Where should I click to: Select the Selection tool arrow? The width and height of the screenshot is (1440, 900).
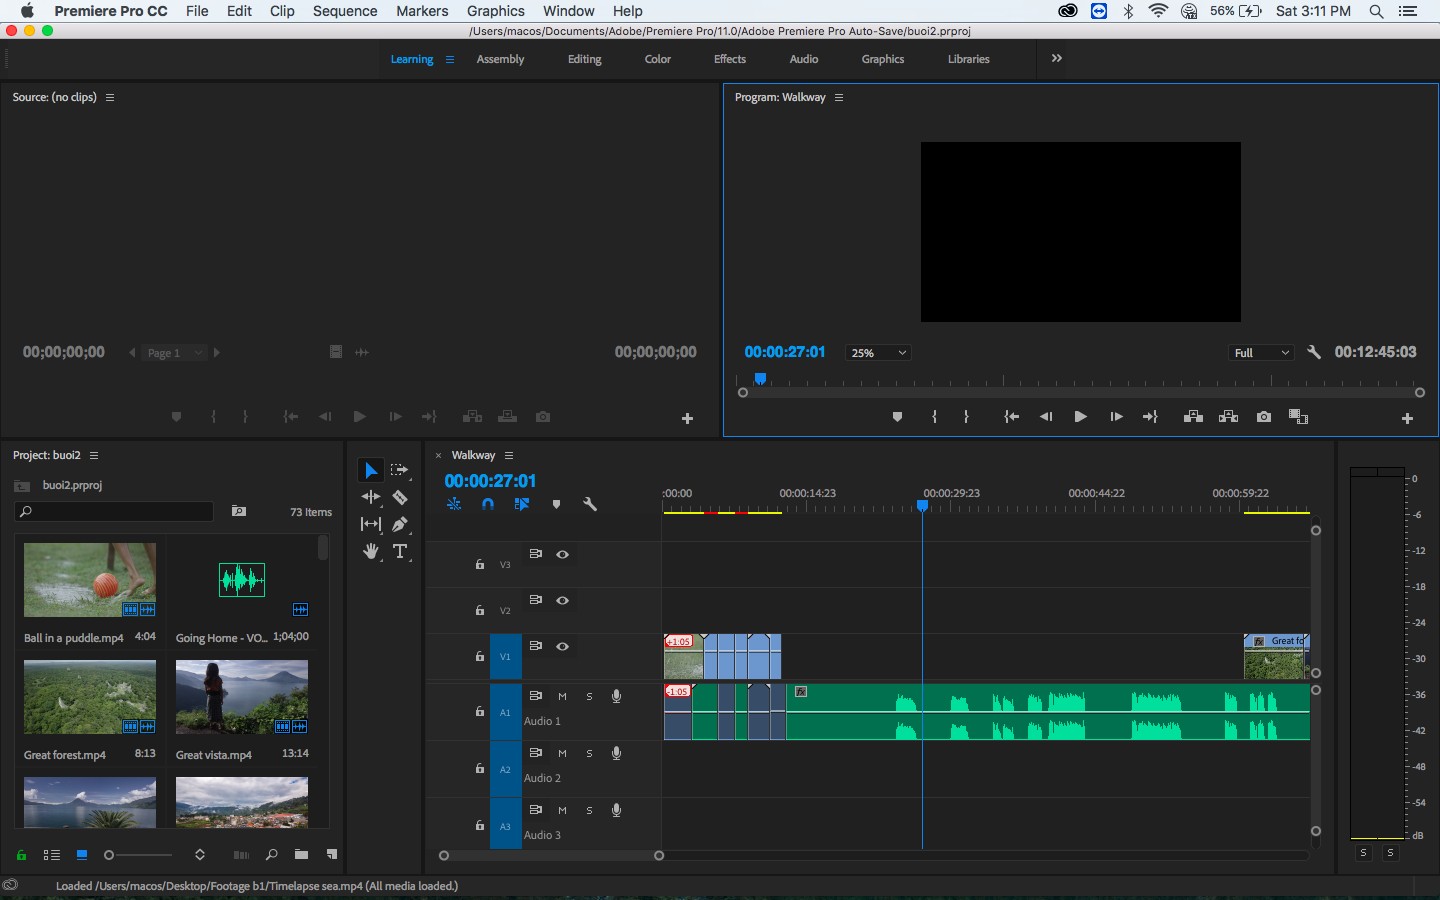(x=371, y=470)
